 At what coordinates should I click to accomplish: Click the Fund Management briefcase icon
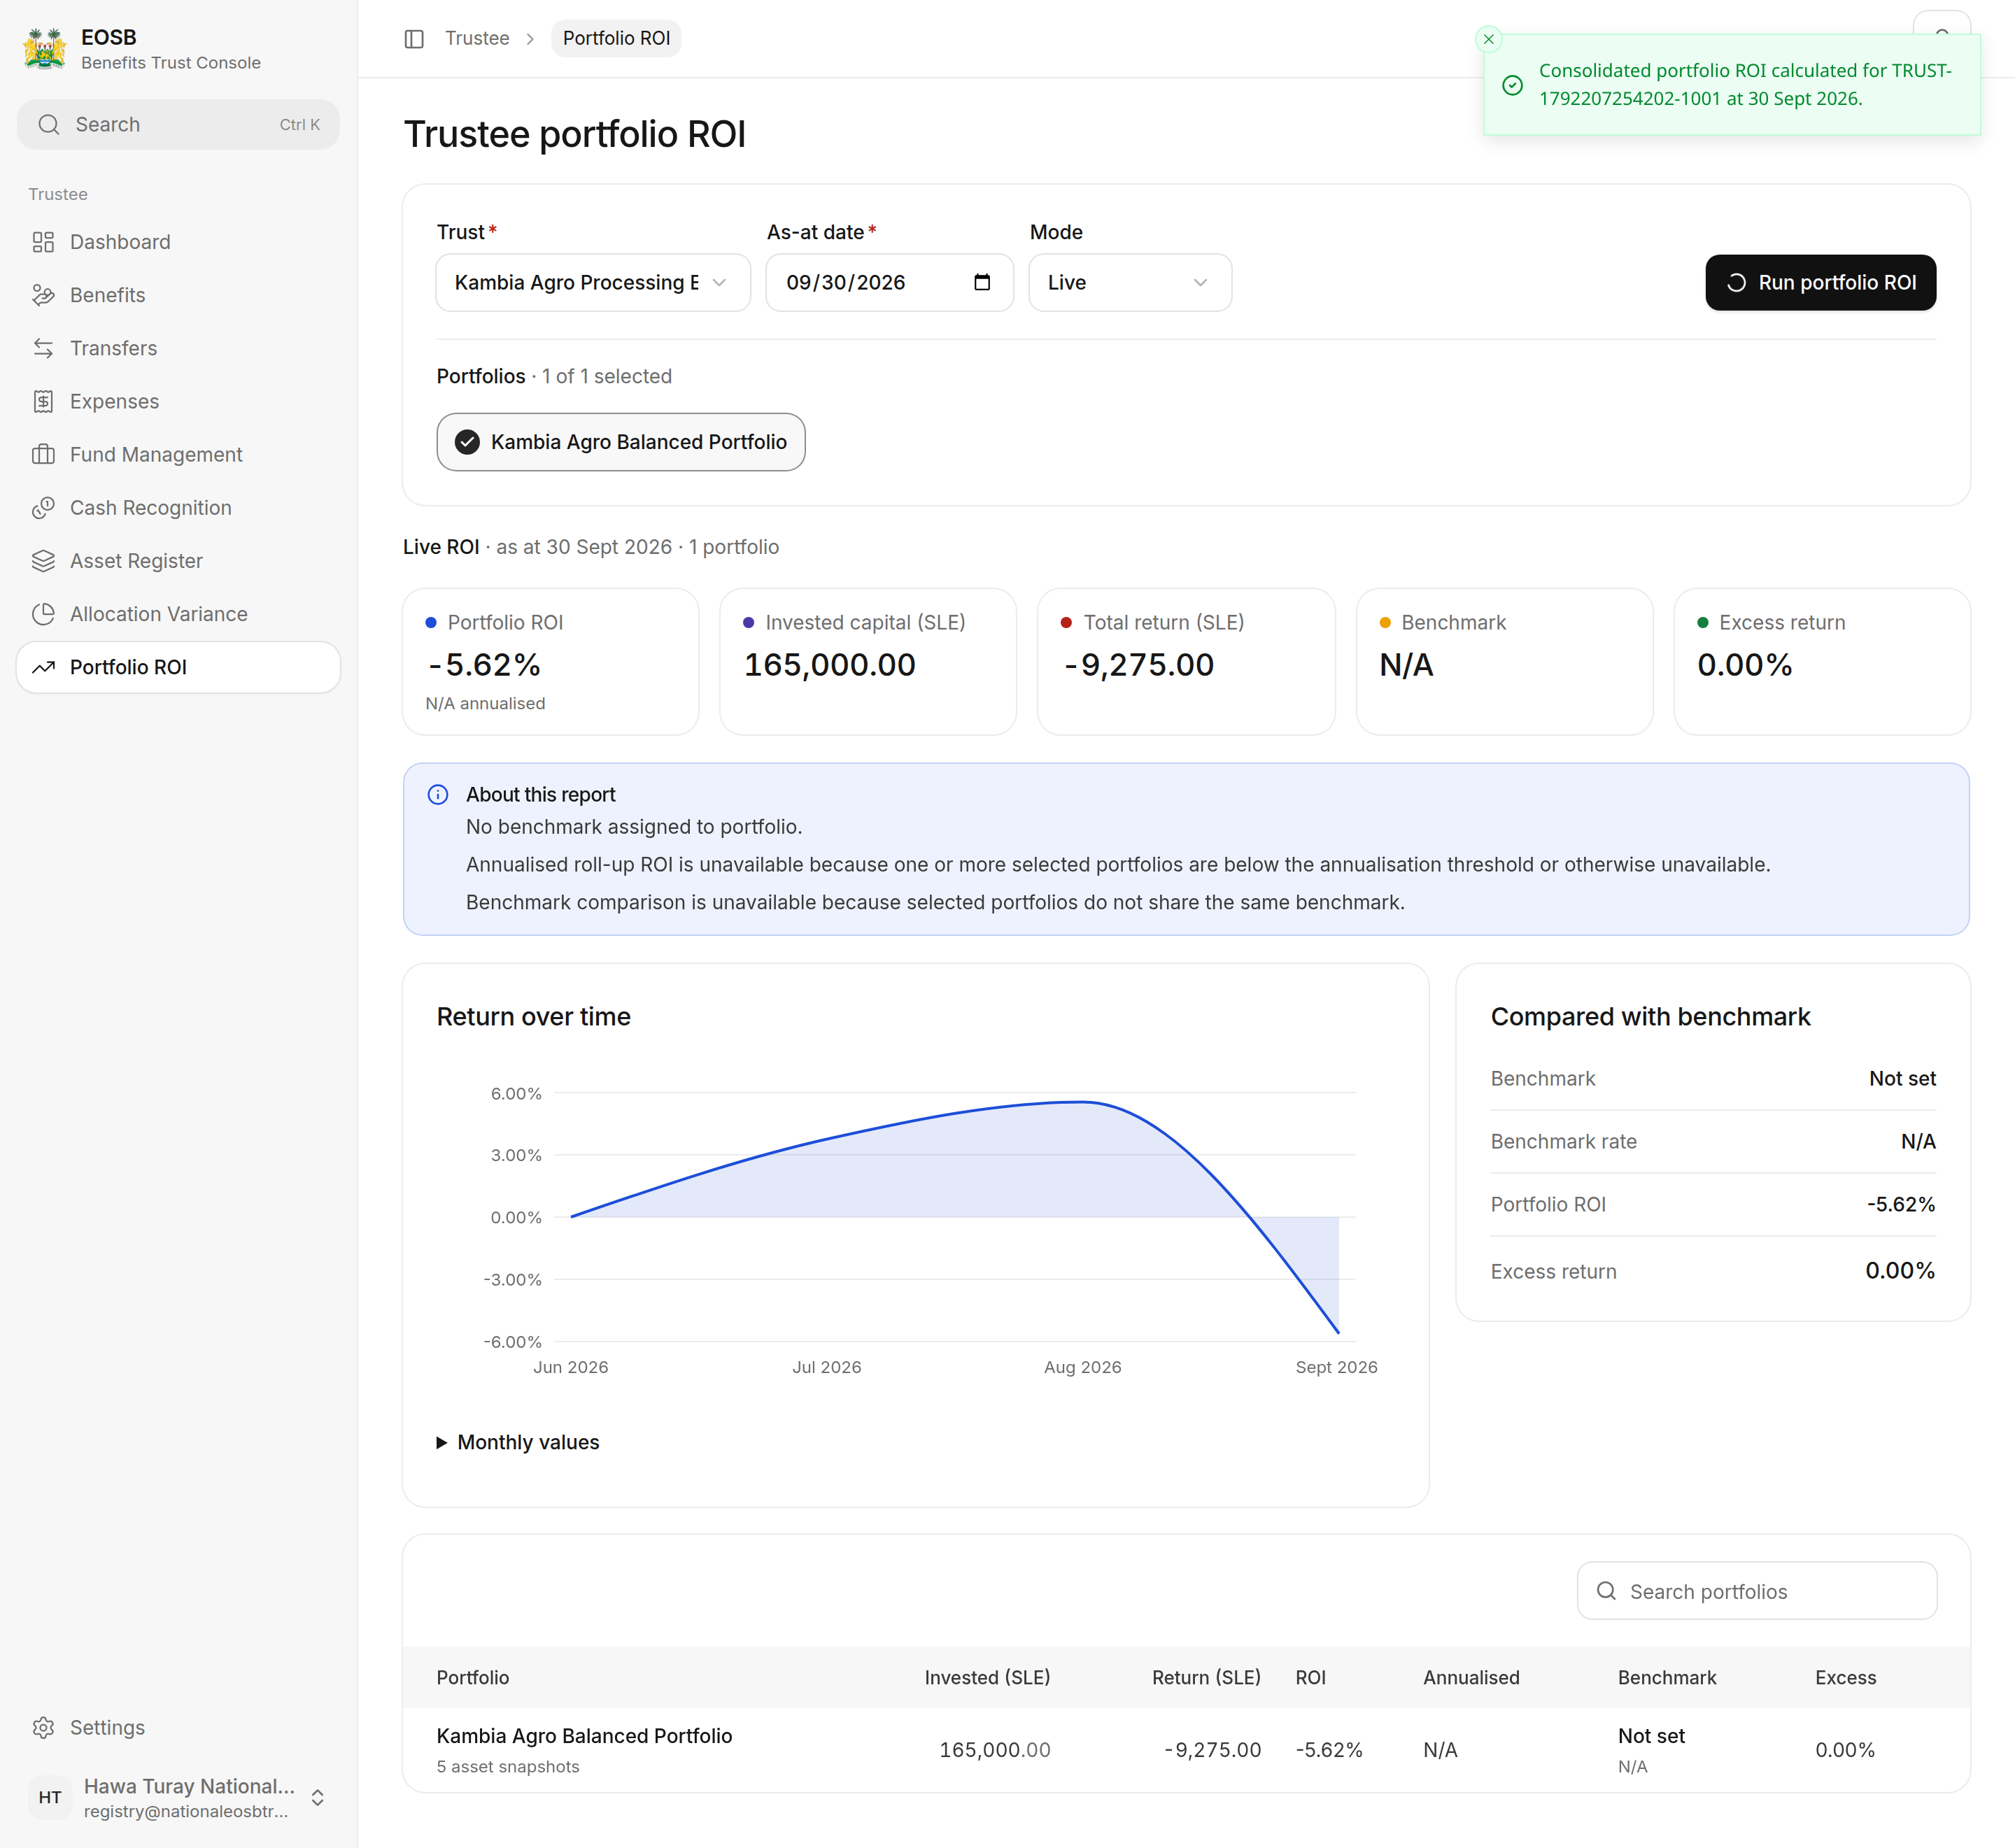tap(43, 454)
